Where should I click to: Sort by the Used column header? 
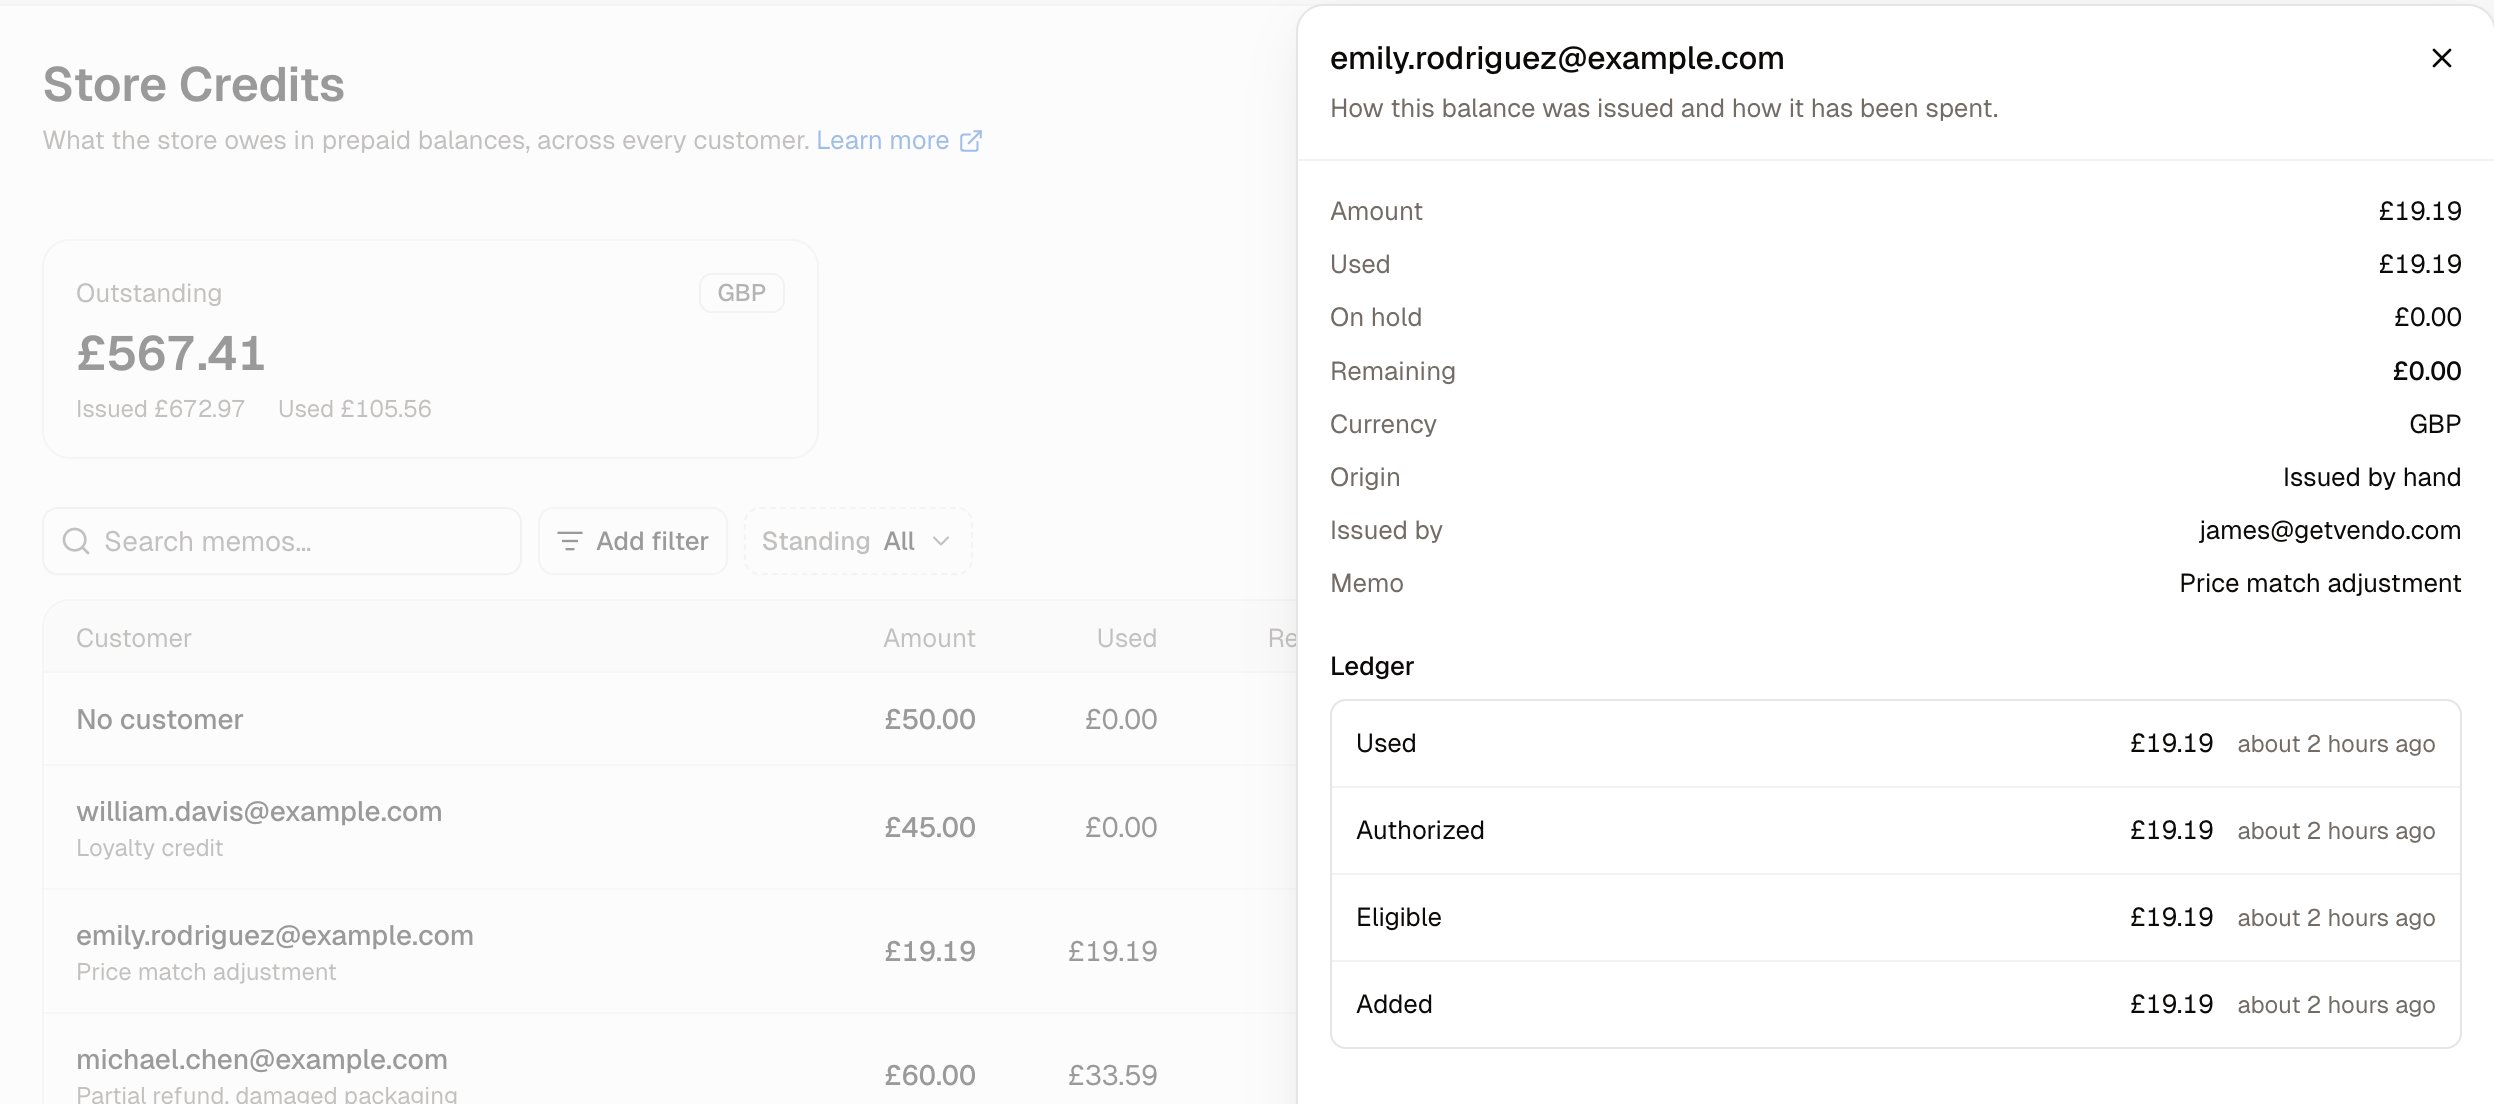click(1126, 638)
